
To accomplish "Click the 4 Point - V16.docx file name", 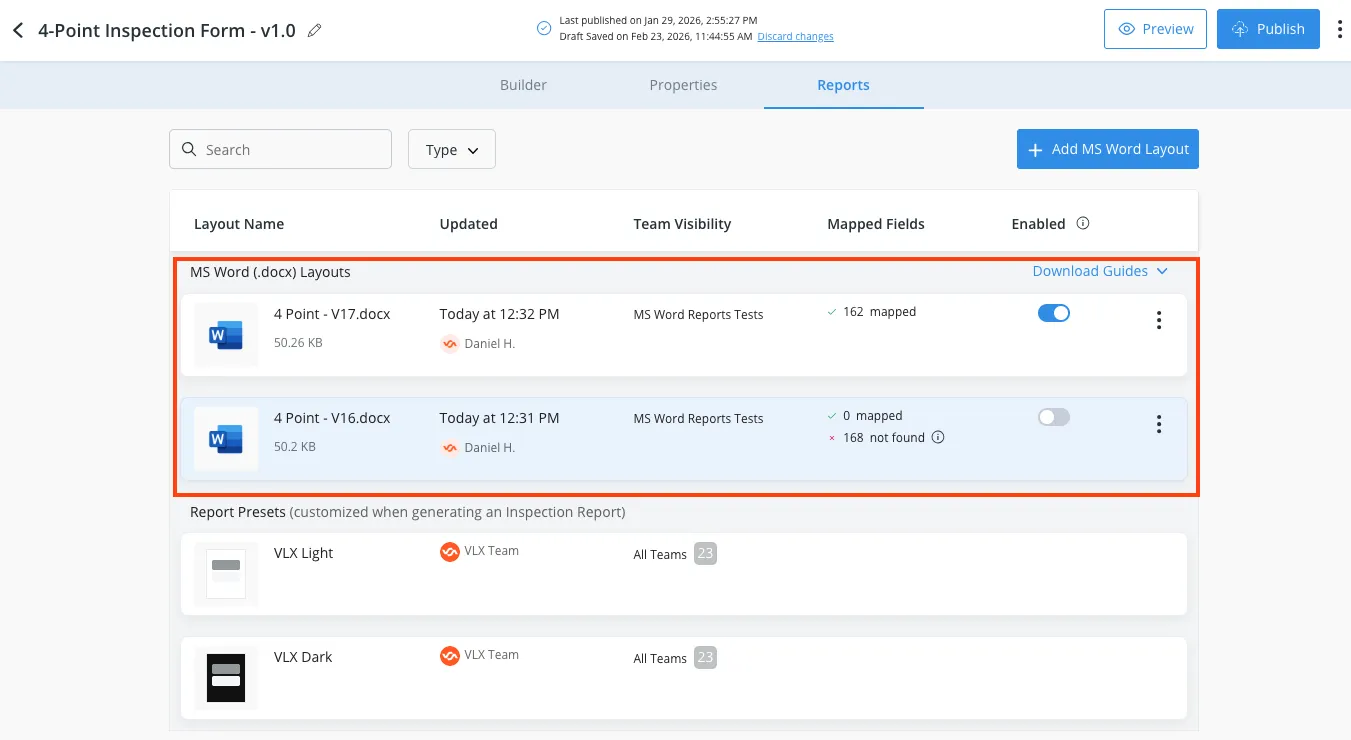I will (332, 418).
